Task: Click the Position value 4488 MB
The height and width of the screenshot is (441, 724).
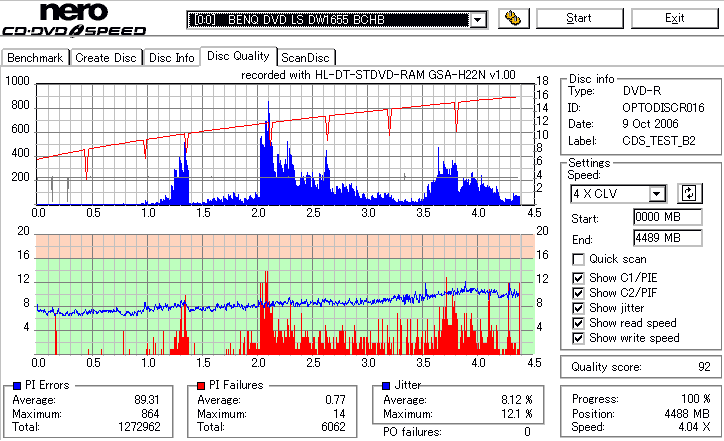Action: click(687, 413)
